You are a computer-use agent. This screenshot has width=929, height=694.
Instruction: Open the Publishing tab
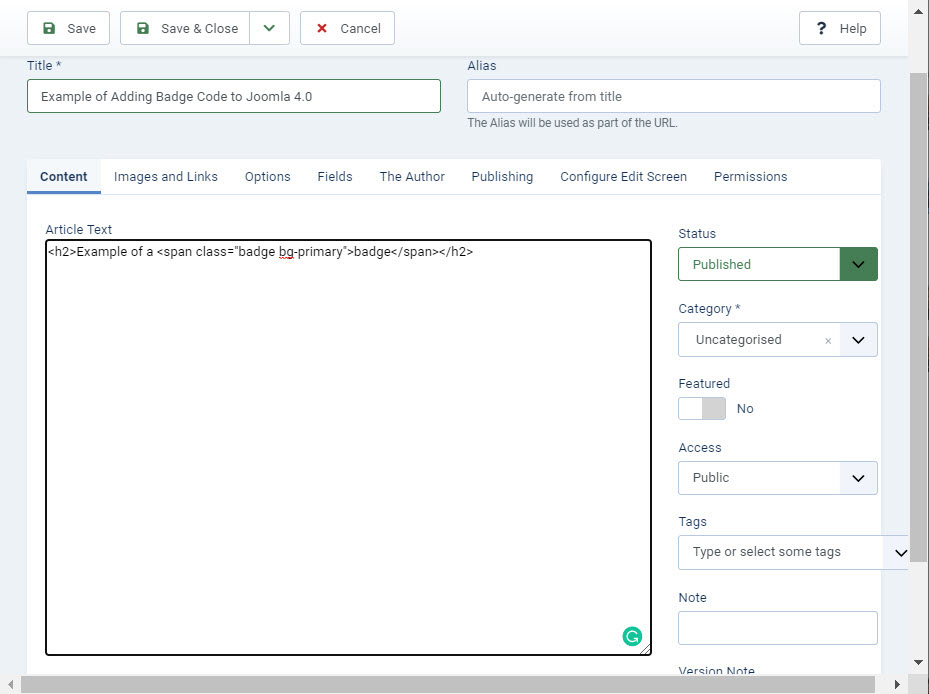pos(502,177)
